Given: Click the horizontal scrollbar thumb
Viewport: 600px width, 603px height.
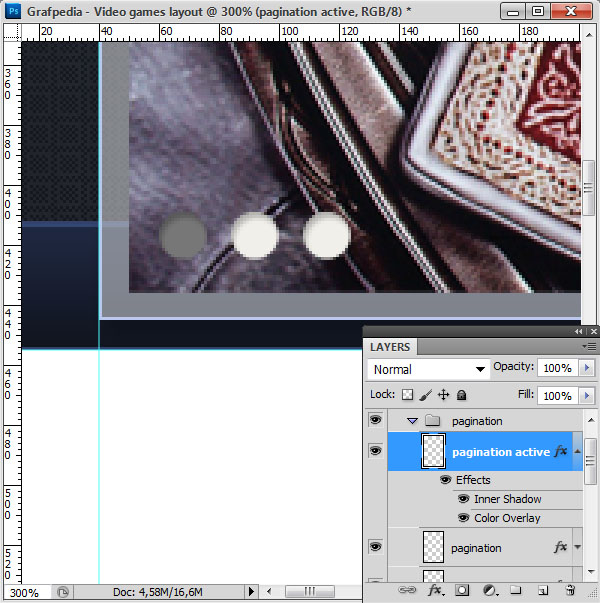Looking at the screenshot, I should click(x=310, y=591).
